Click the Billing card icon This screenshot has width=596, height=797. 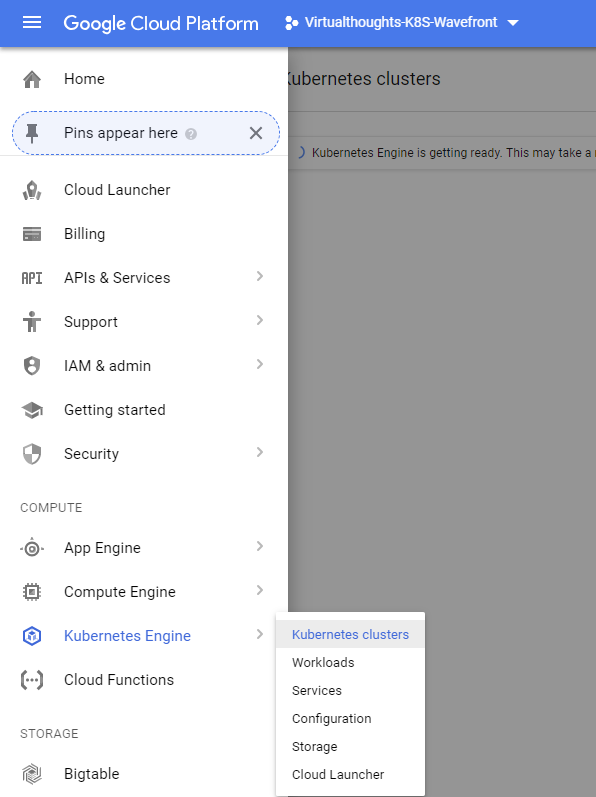32,234
